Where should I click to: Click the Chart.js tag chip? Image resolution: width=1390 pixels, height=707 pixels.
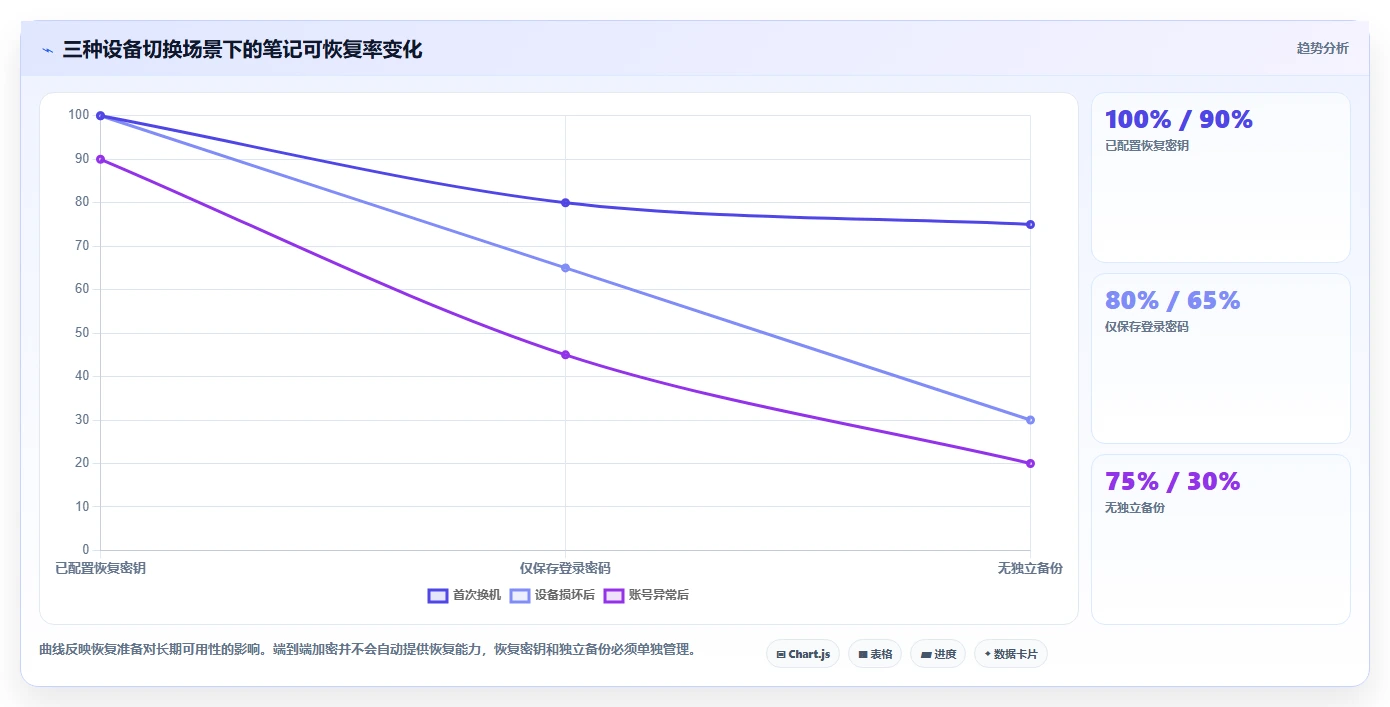pos(803,654)
